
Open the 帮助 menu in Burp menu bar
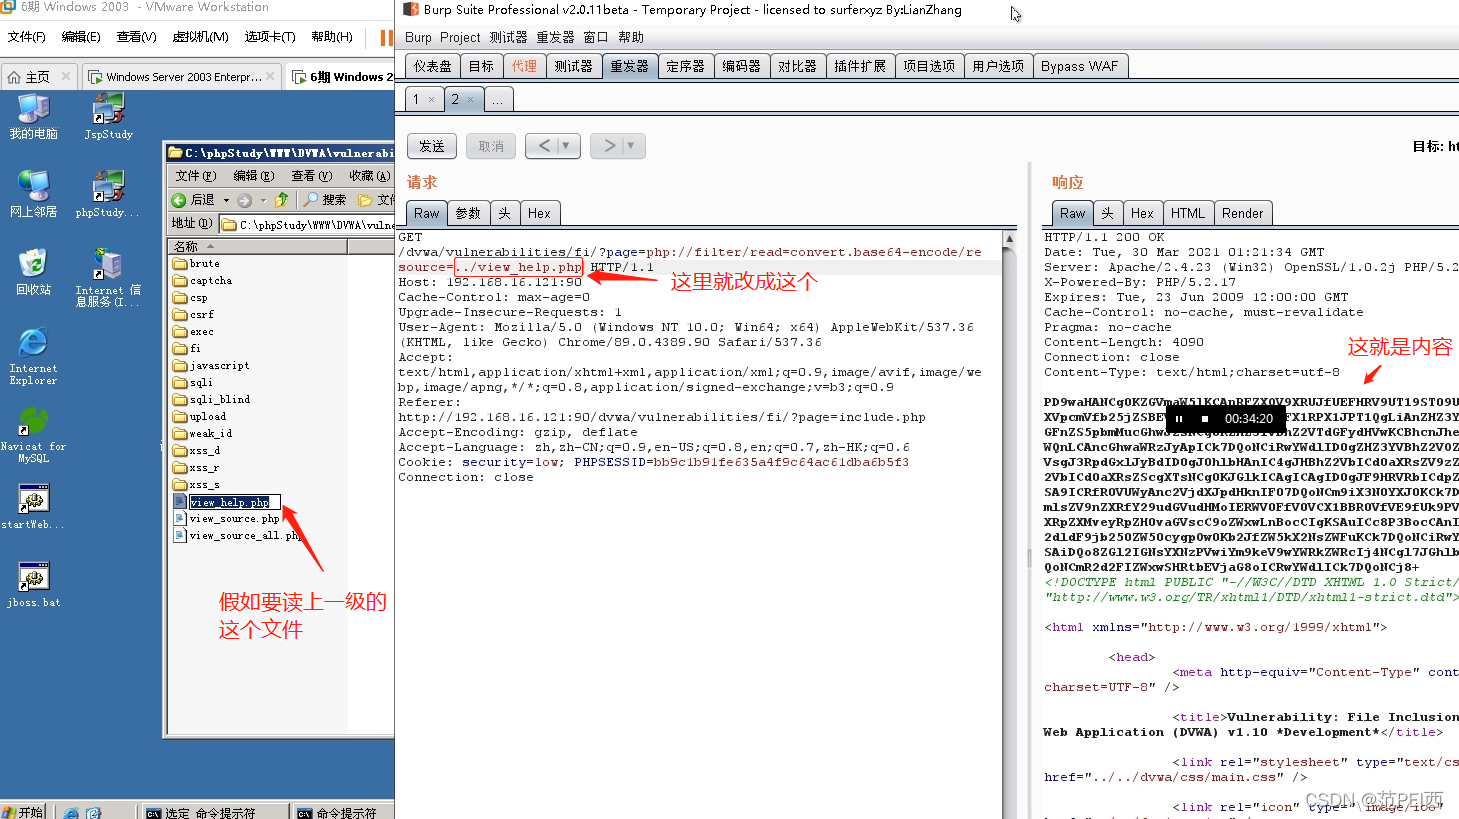(631, 37)
